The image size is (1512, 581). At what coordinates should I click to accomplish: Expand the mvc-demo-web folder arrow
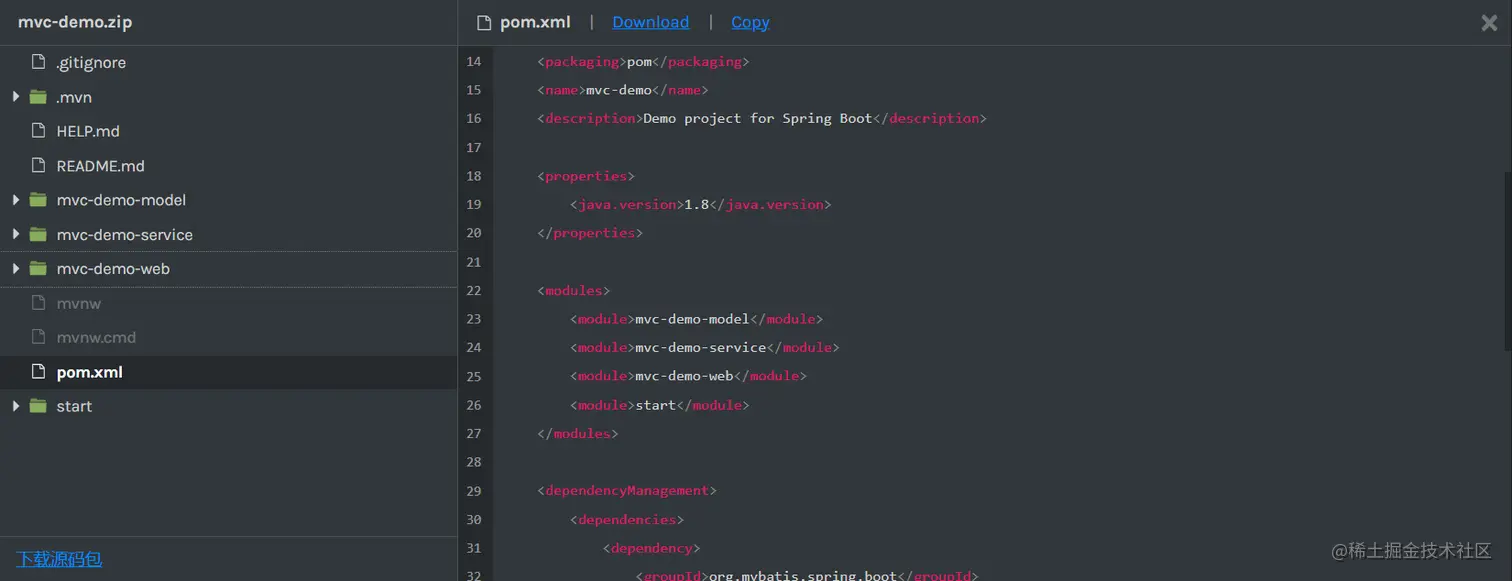pyautogui.click(x=16, y=269)
